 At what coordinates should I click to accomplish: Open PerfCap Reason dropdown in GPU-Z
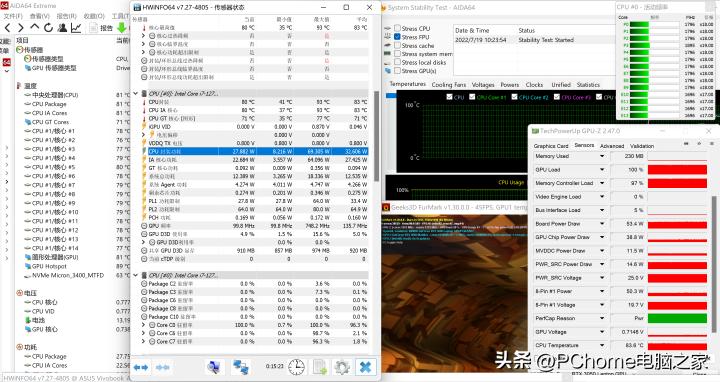coord(602,318)
